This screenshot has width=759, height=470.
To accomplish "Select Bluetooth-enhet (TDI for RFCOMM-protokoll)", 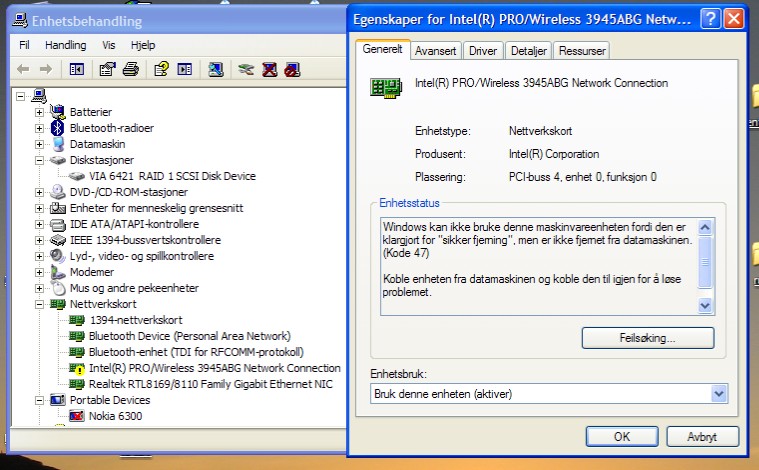I will point(197,352).
